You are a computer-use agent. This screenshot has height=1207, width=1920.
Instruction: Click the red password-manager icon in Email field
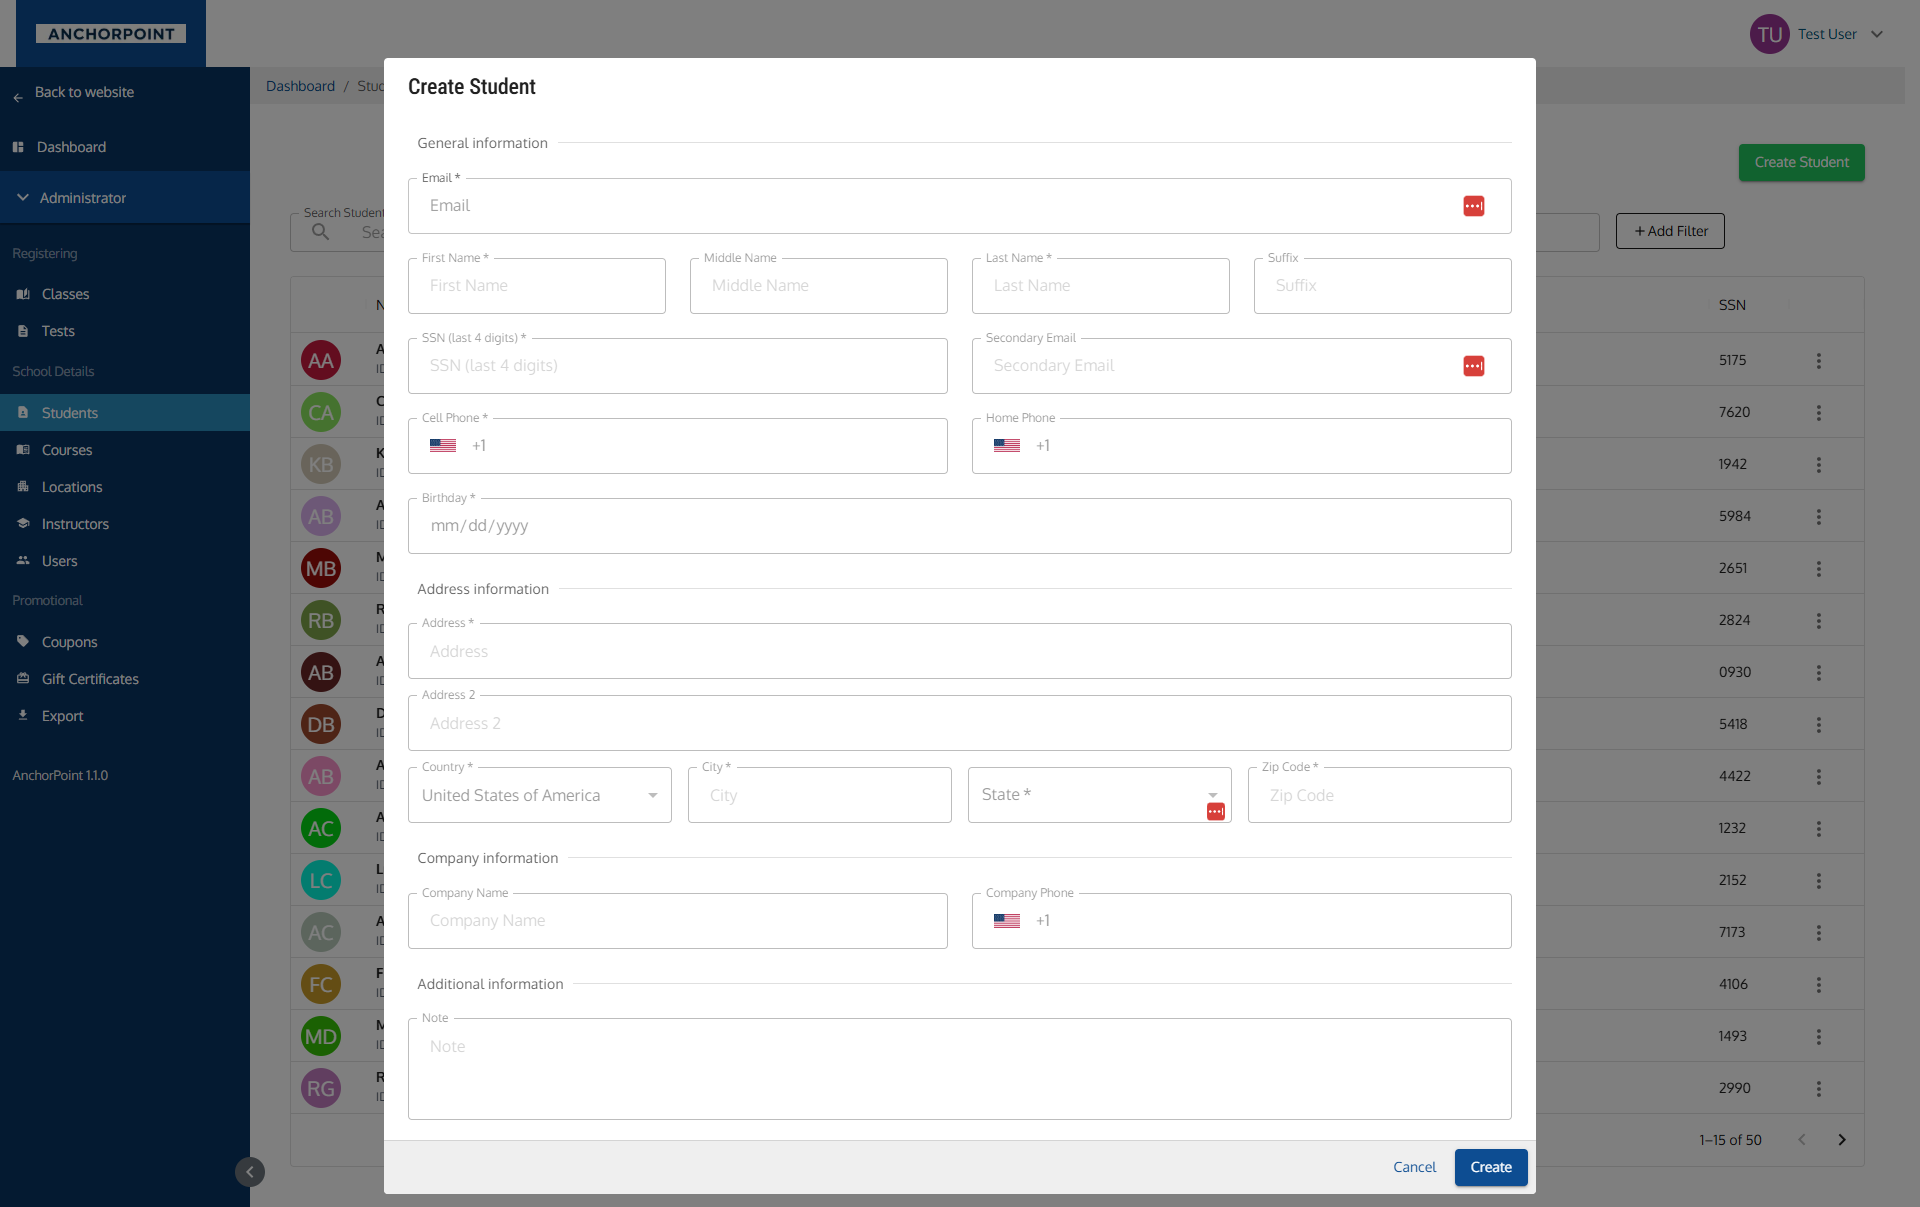click(1473, 206)
